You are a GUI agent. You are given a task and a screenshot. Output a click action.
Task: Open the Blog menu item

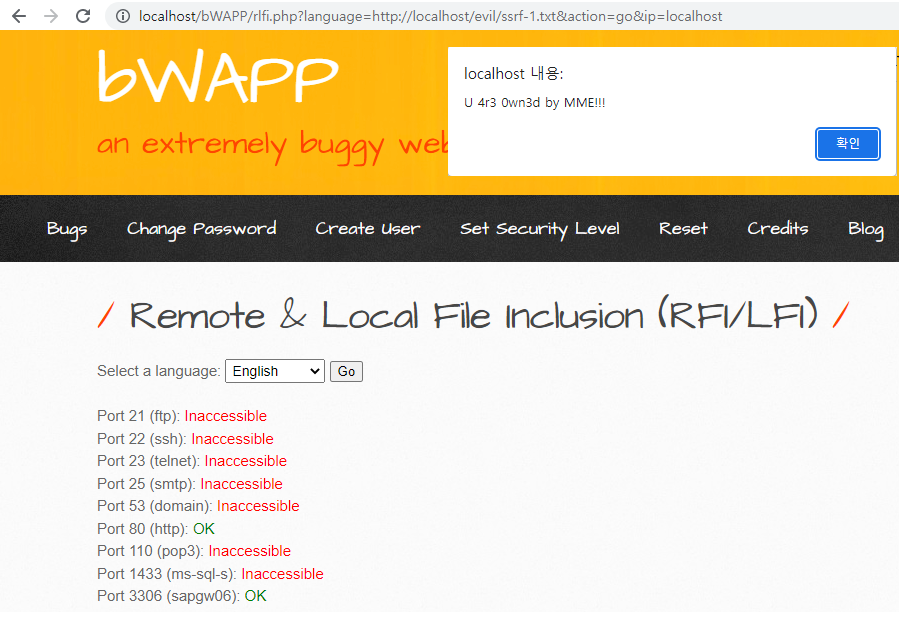[x=866, y=229]
